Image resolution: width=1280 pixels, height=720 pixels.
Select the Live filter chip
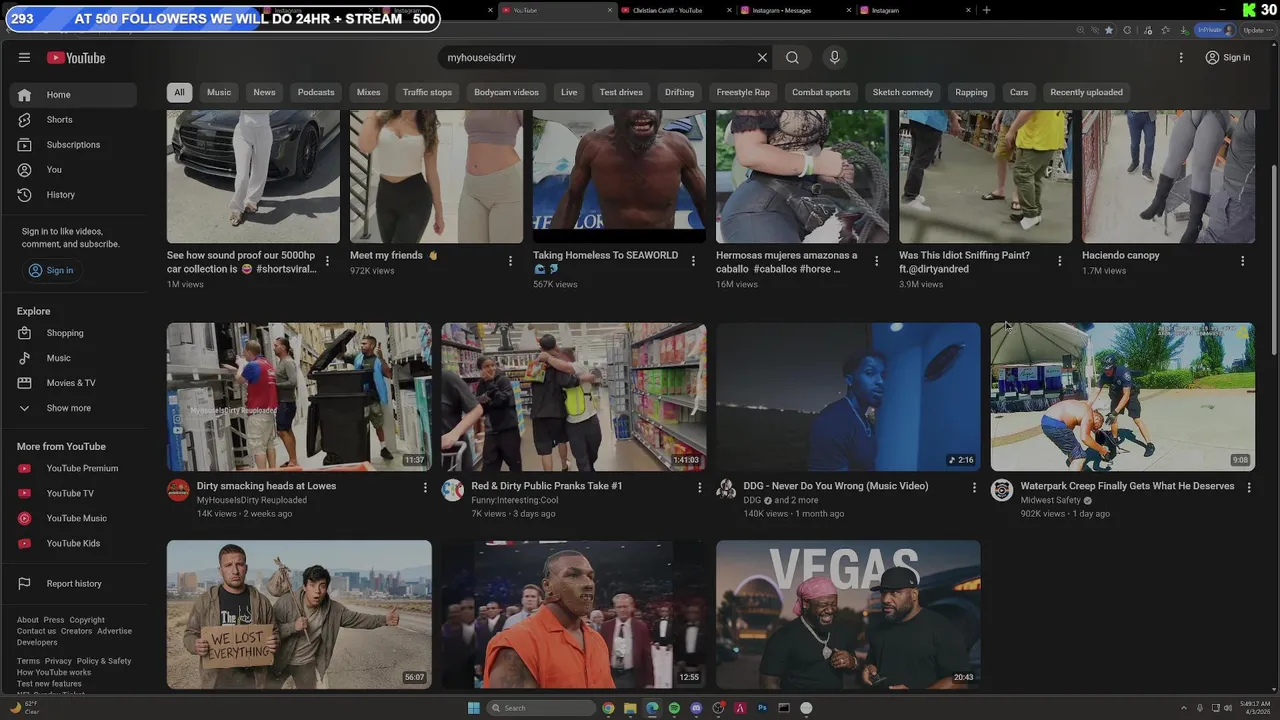click(x=569, y=92)
